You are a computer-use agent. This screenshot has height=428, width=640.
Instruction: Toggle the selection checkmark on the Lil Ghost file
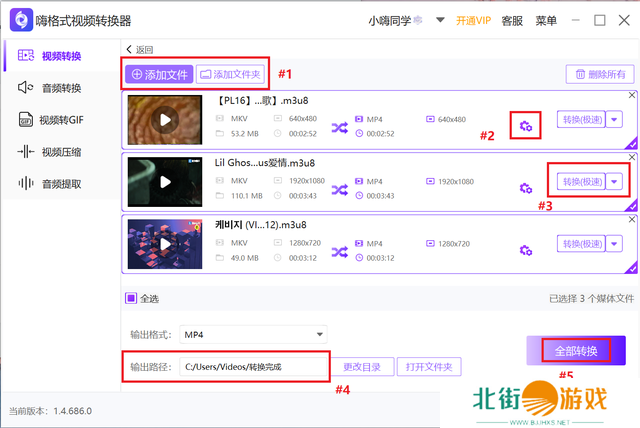pyautogui.click(x=631, y=205)
